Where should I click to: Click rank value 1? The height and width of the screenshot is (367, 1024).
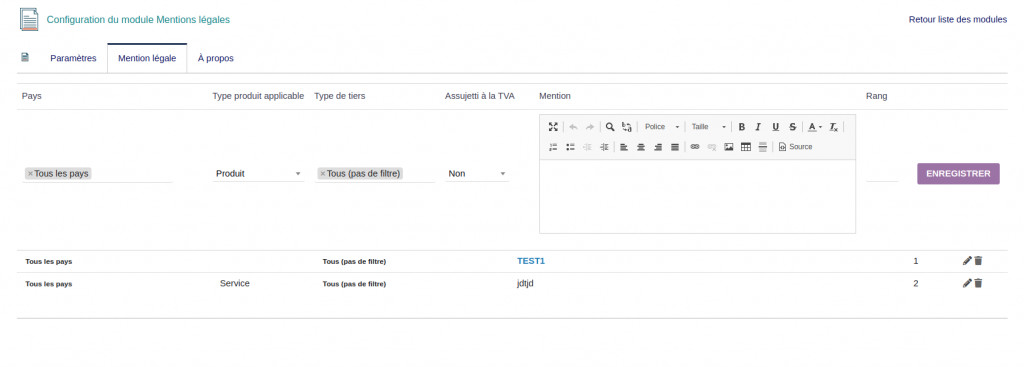916,261
